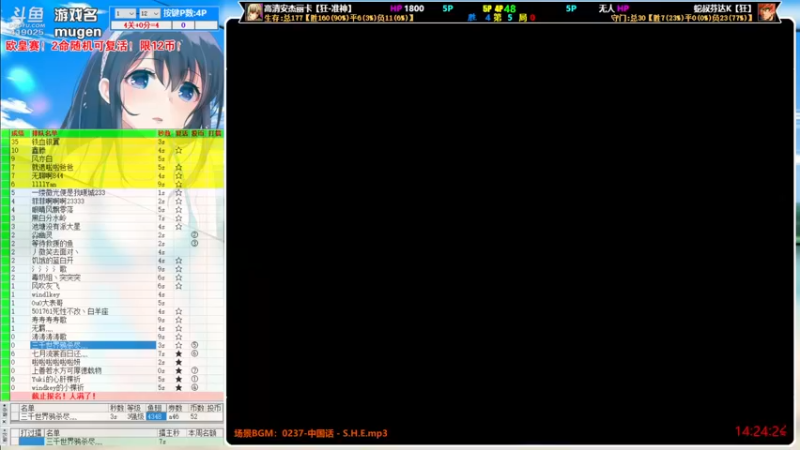Click the field showing 4关+0分=4
800x450 pixels.
coord(141,25)
